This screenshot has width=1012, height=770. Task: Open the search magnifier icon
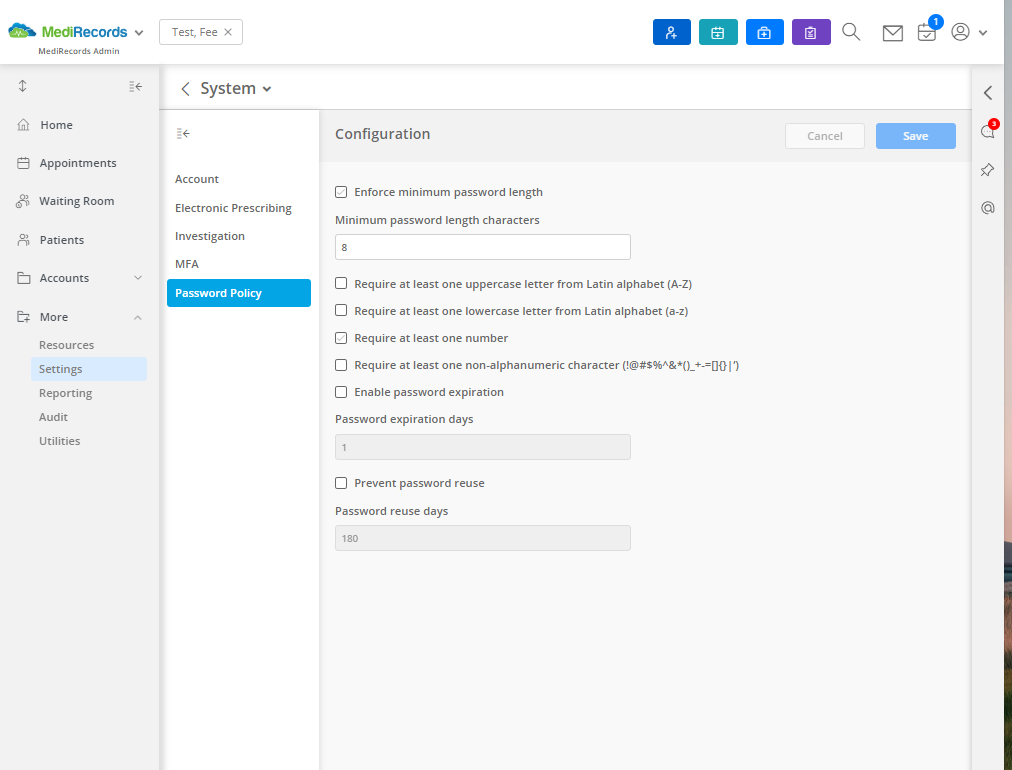point(851,32)
